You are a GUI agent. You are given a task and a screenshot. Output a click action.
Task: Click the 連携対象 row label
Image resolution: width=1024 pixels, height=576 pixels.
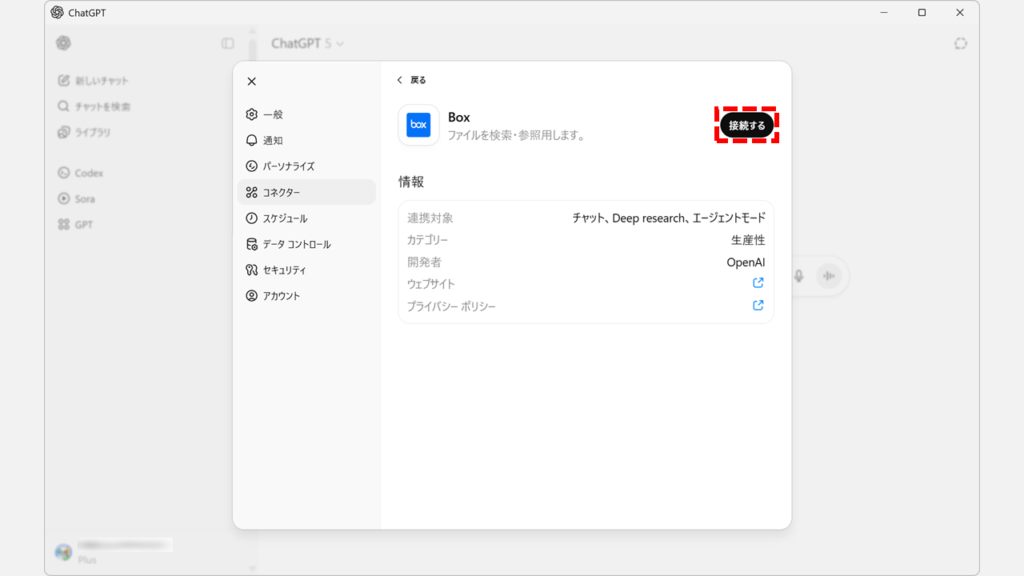pyautogui.click(x=430, y=218)
